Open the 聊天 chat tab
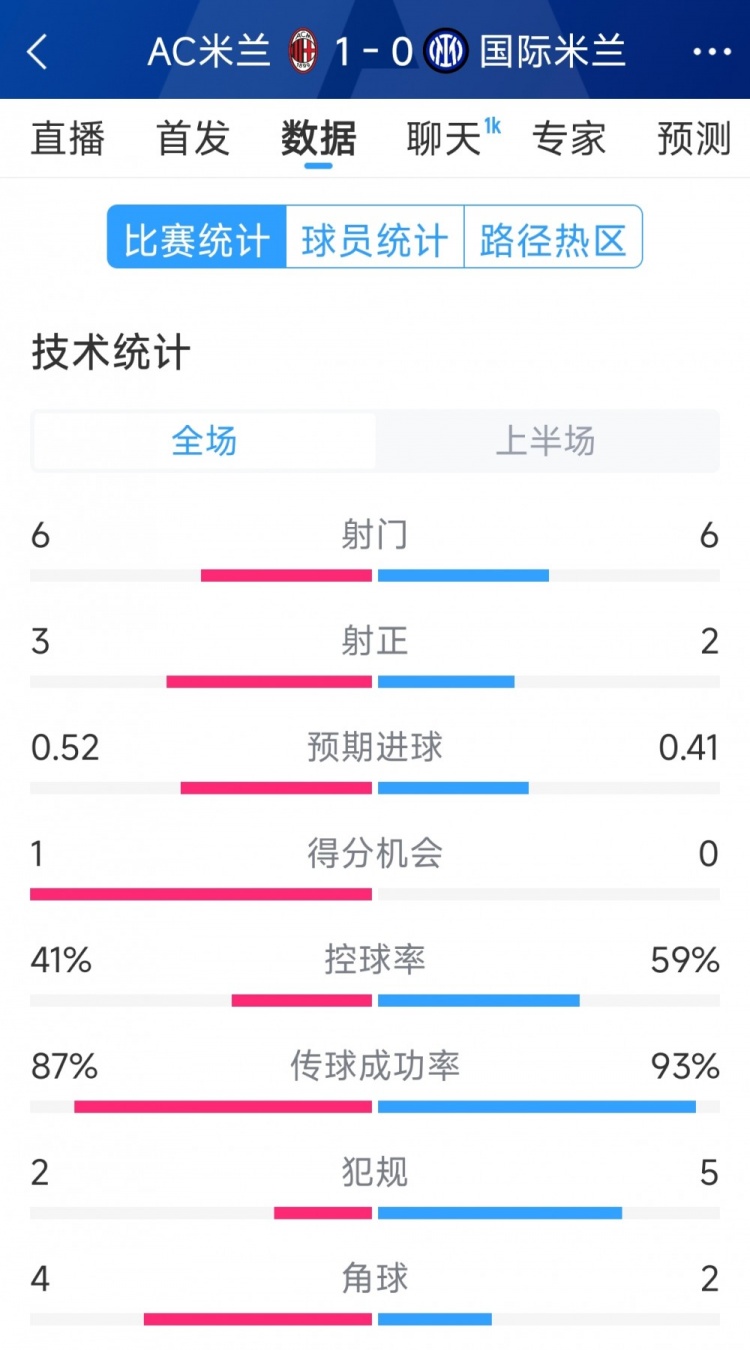This screenshot has width=750, height=1350. pos(444,139)
